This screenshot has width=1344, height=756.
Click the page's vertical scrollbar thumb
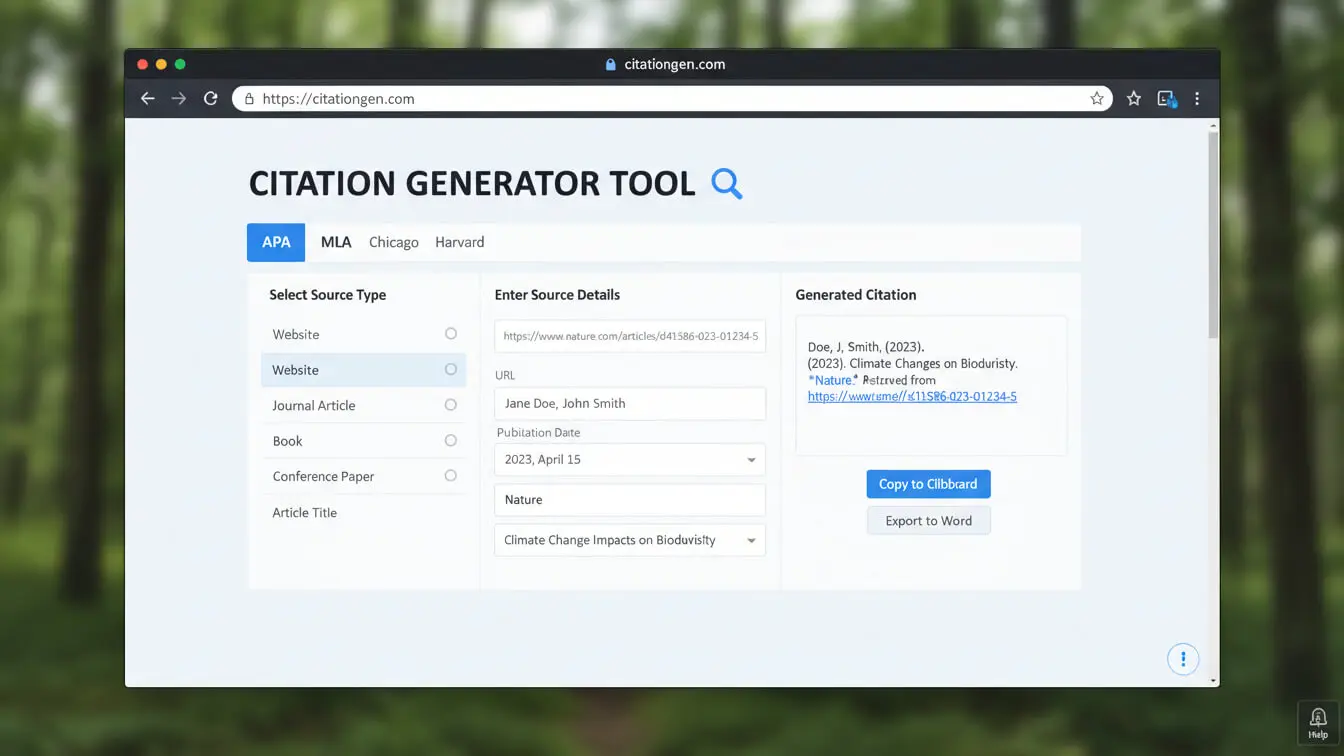click(1213, 236)
